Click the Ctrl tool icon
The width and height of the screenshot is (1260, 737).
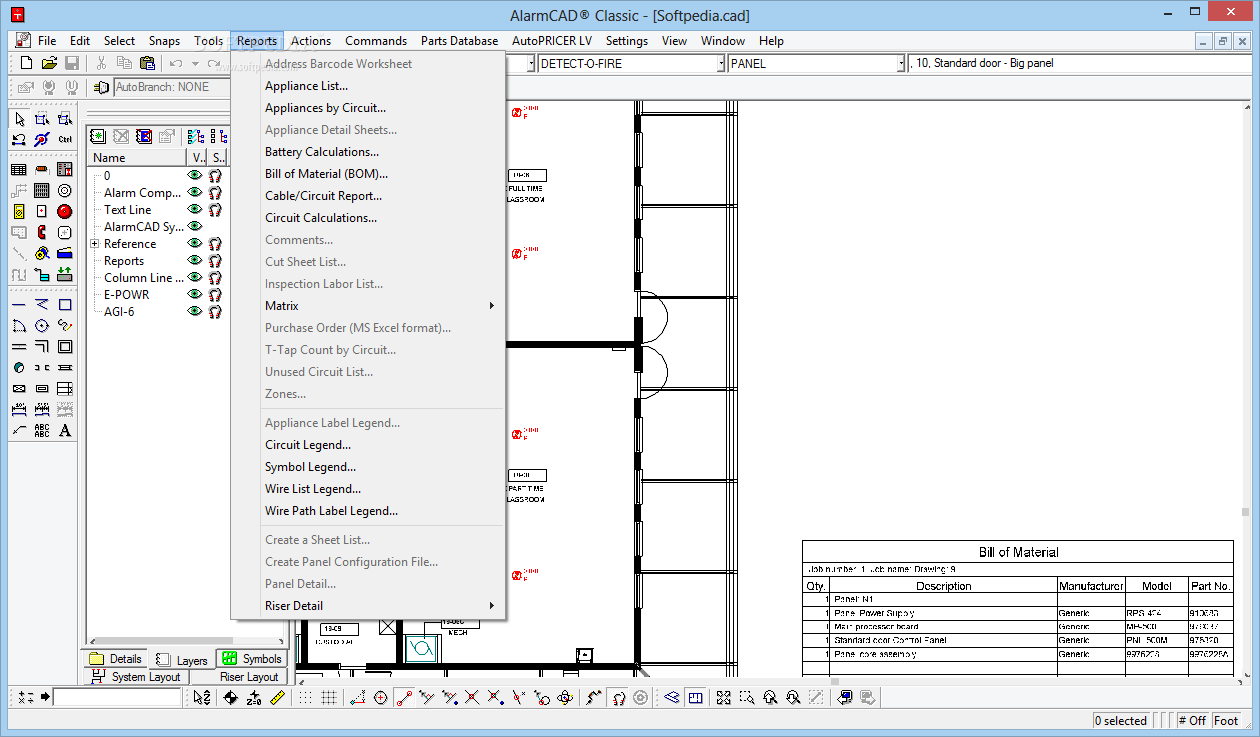click(65, 139)
